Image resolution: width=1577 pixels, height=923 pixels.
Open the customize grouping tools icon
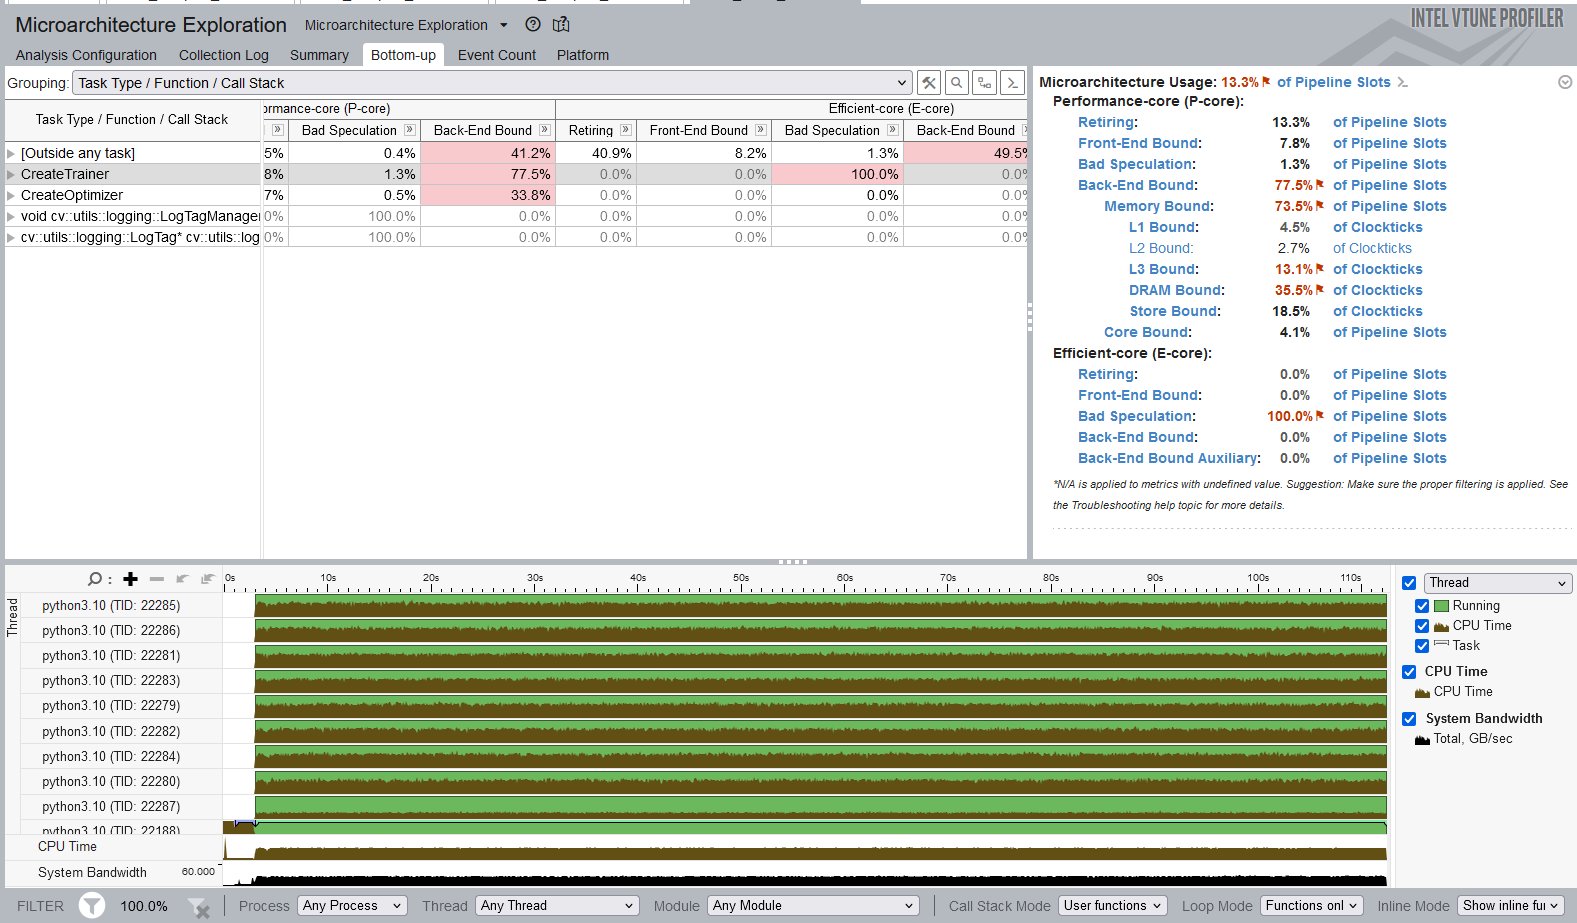click(929, 83)
